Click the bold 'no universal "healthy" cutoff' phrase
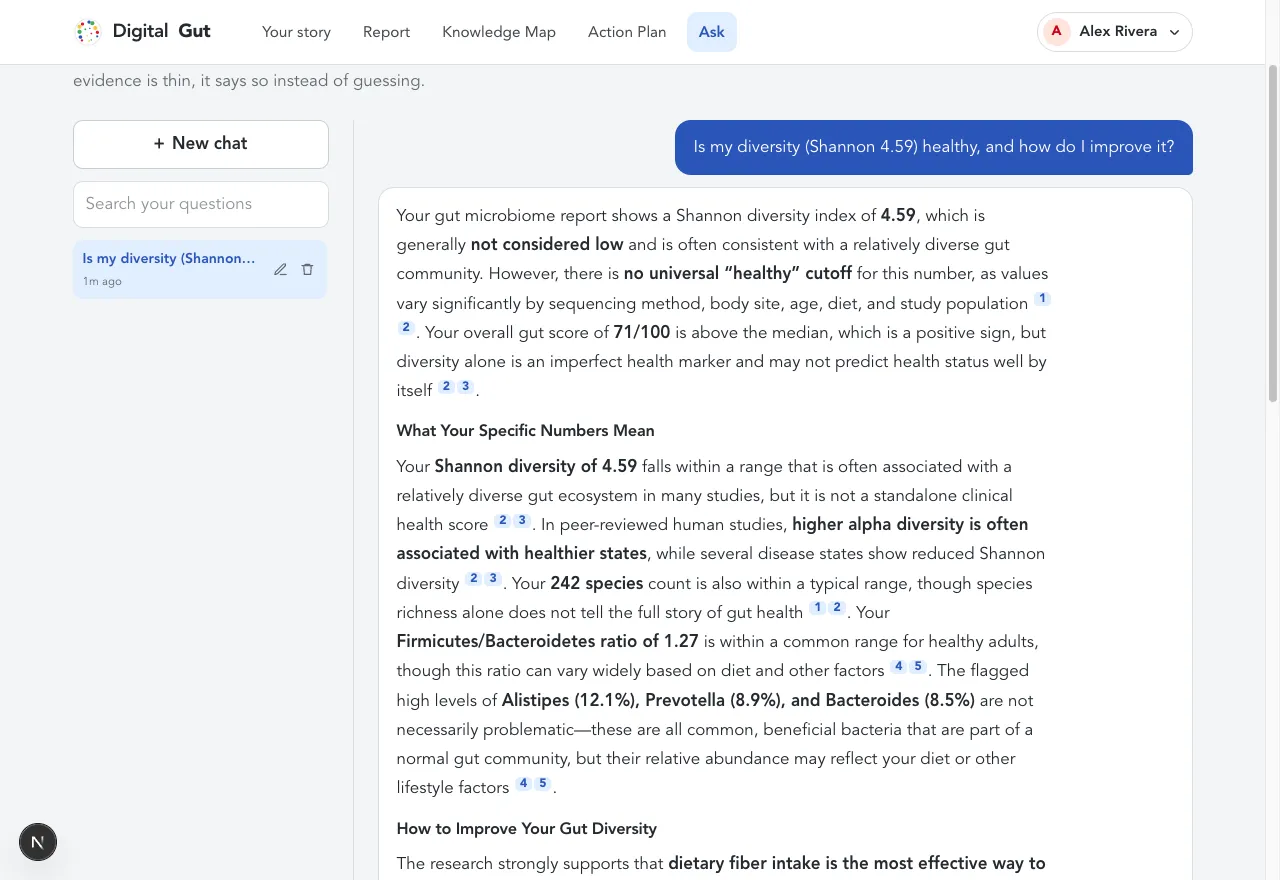The width and height of the screenshot is (1280, 880). click(738, 273)
